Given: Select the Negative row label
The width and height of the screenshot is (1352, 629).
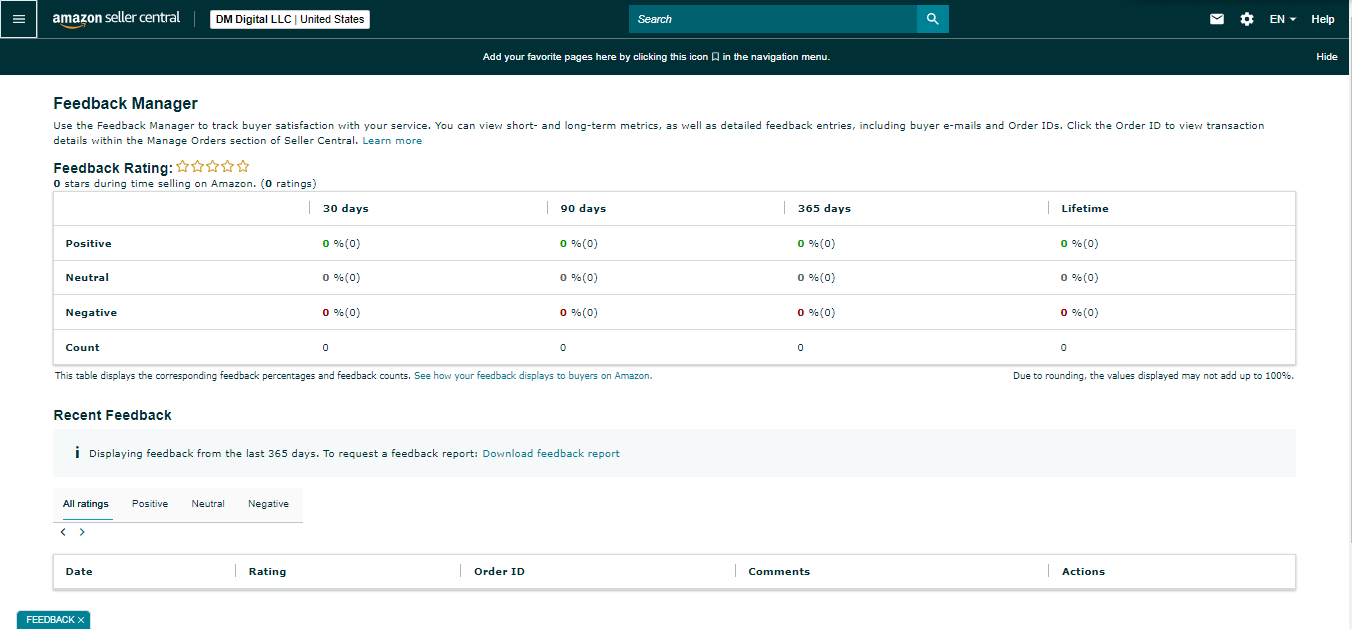Looking at the screenshot, I should pyautogui.click(x=91, y=313).
